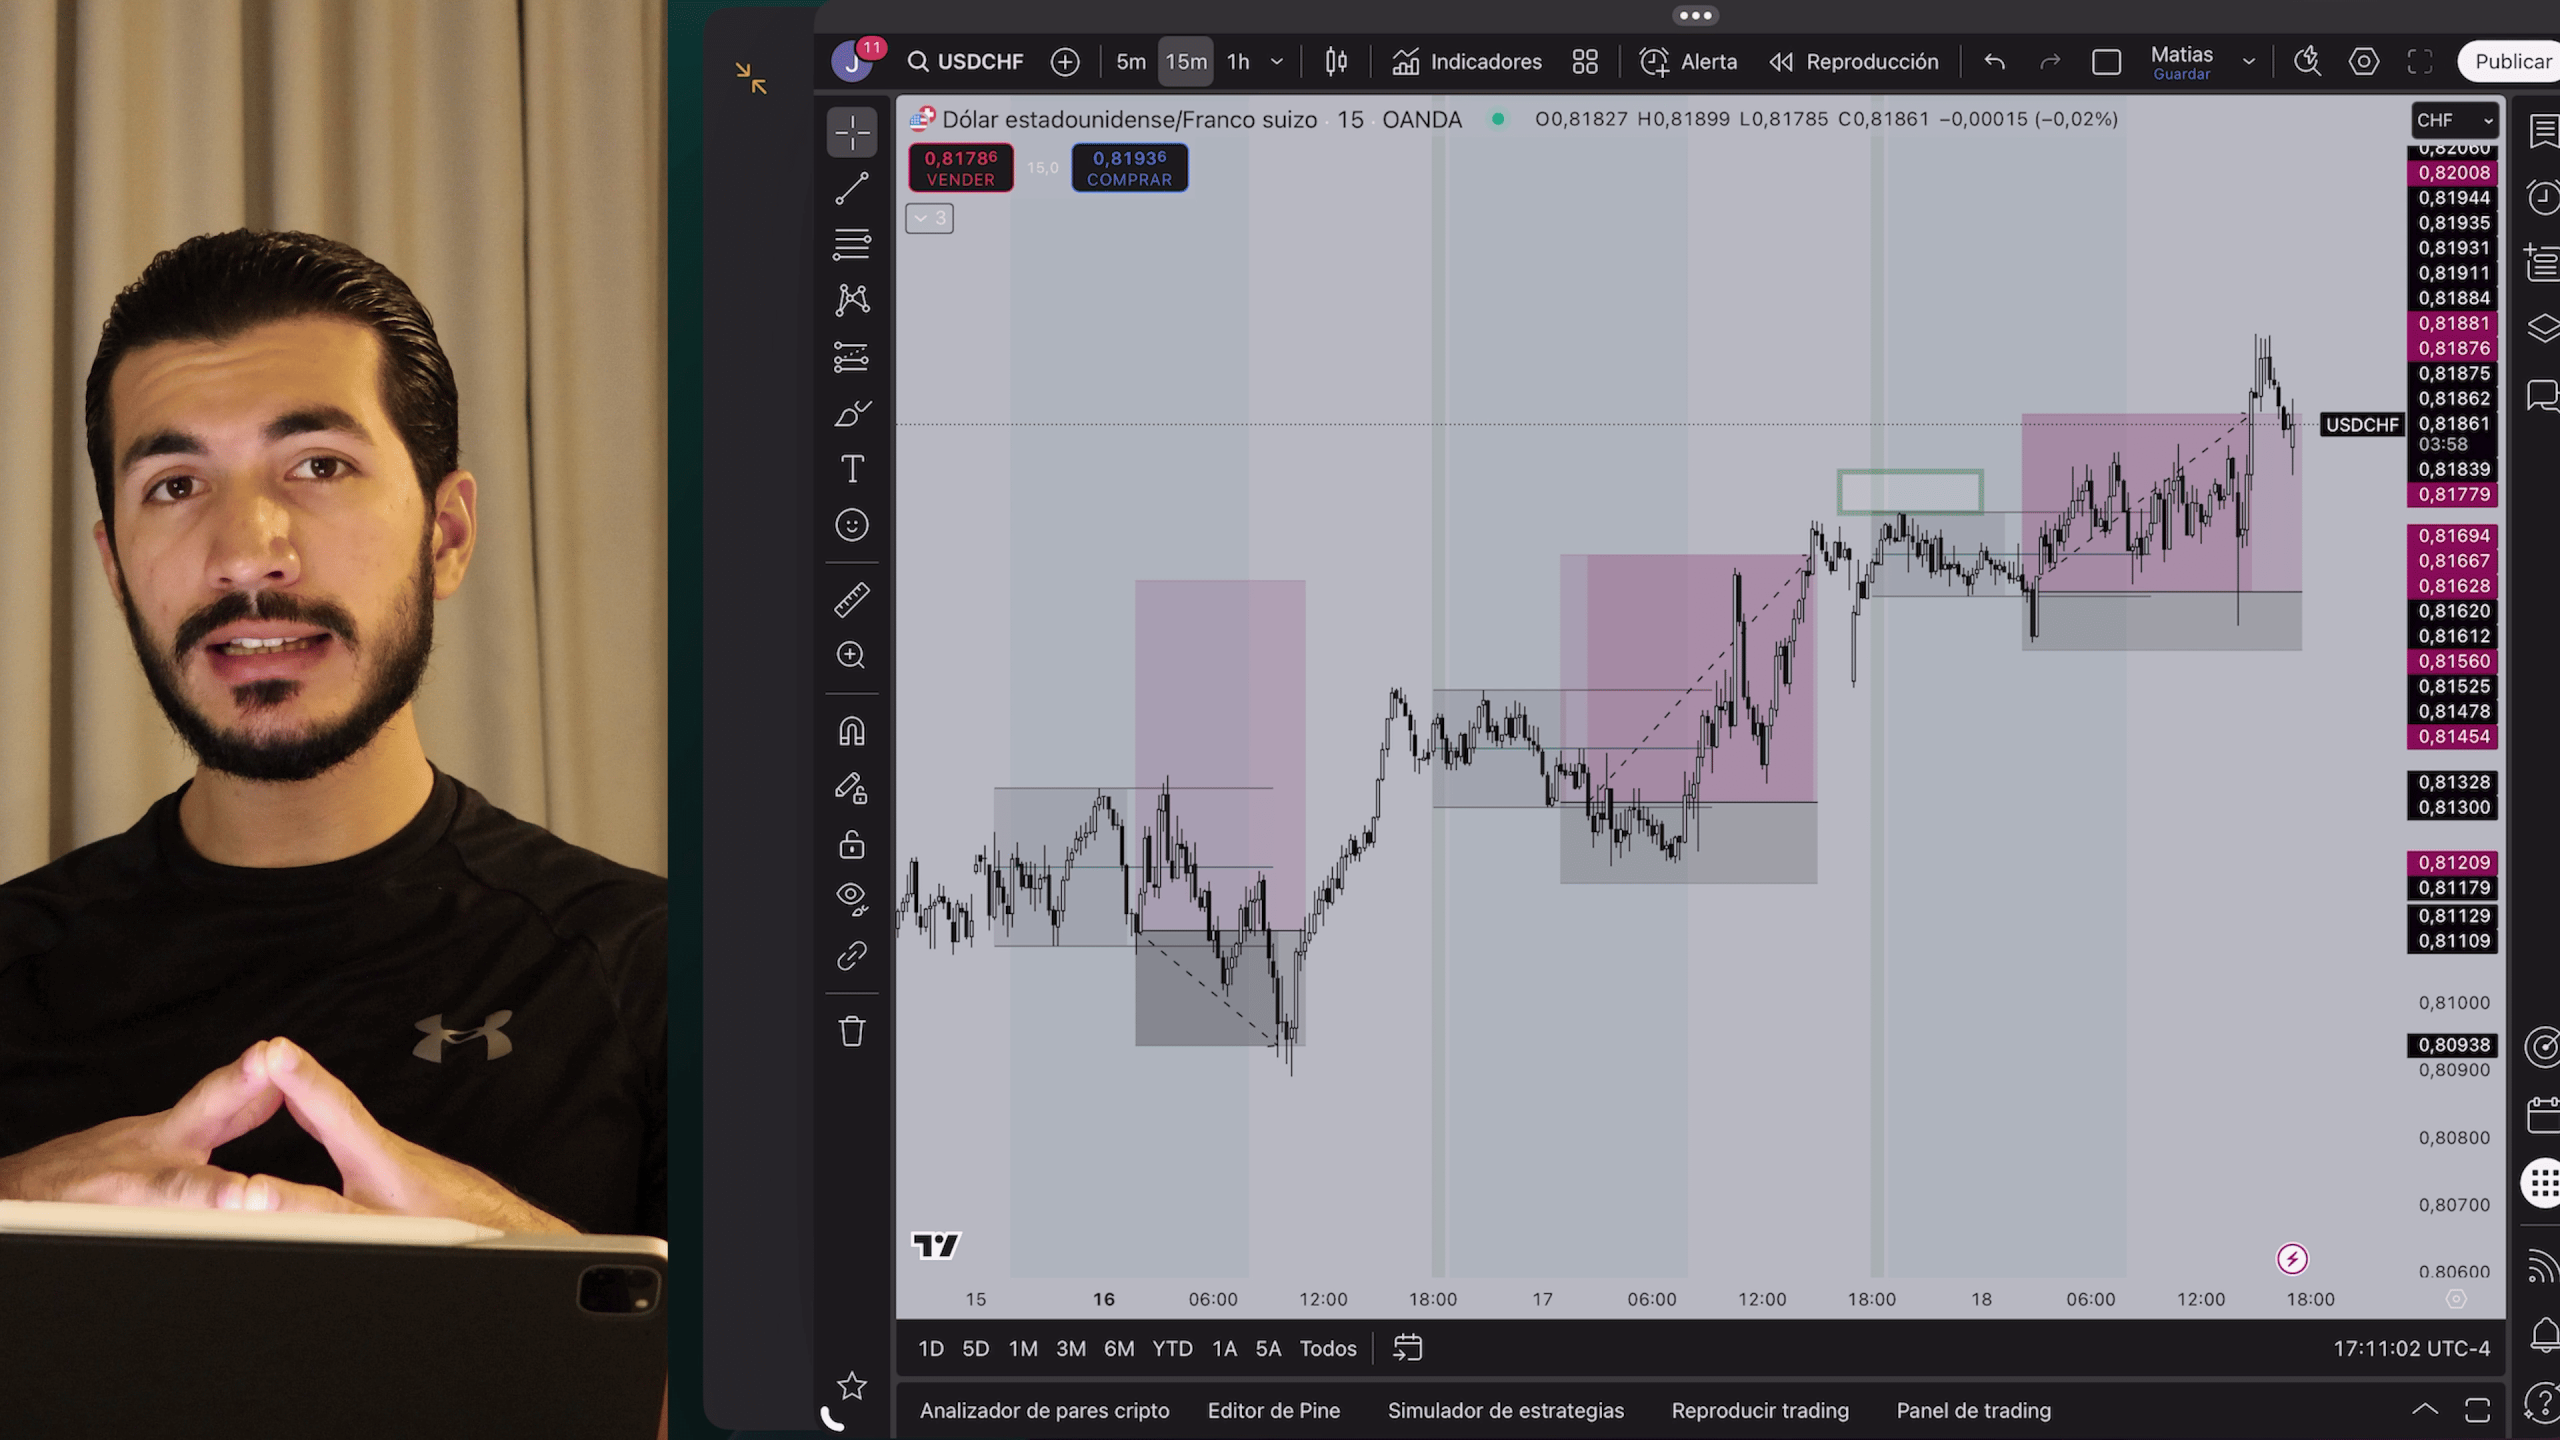Switch to Simulador de estrategias tab

[1505, 1410]
